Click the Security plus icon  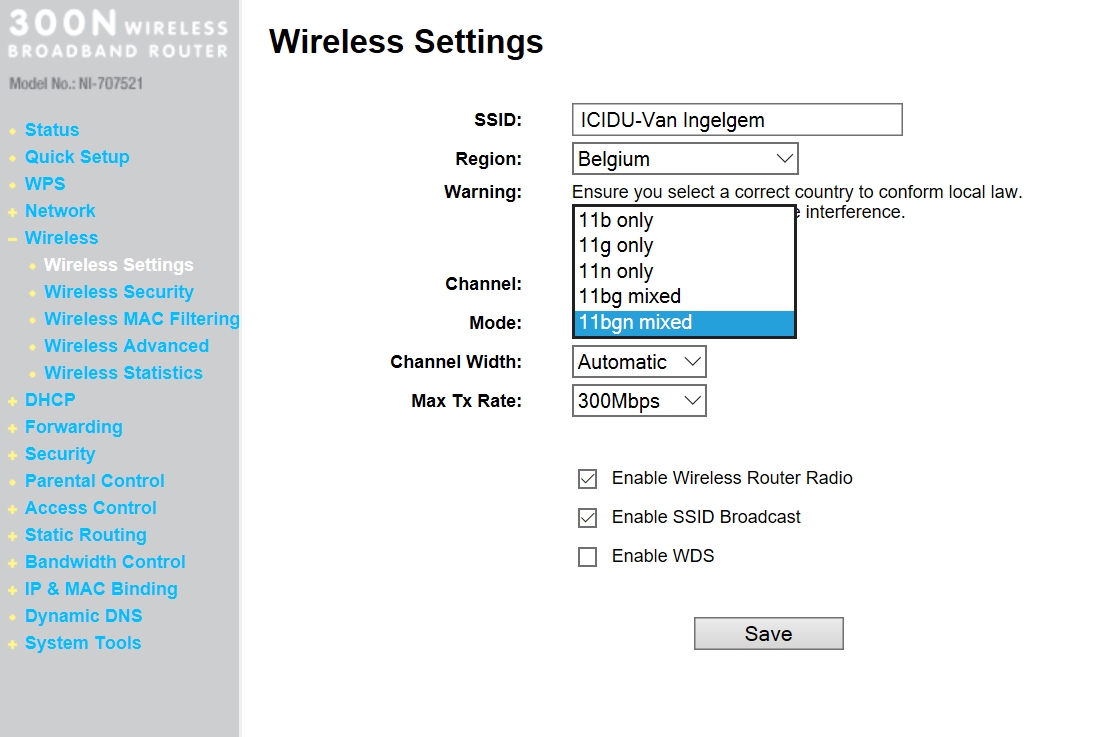coord(12,455)
